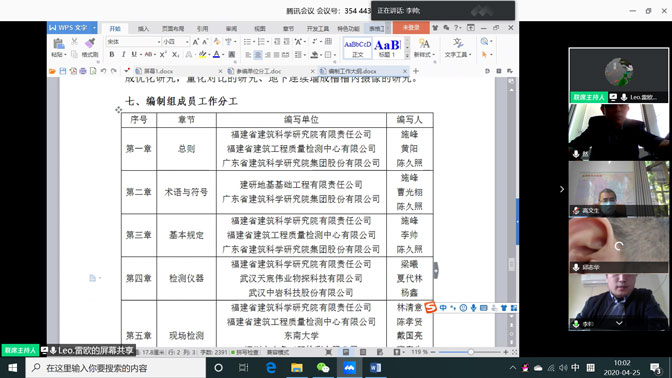Click the Paste icon in WPS ribbon
This screenshot has height=378, width=672.
pyautogui.click(x=58, y=43)
